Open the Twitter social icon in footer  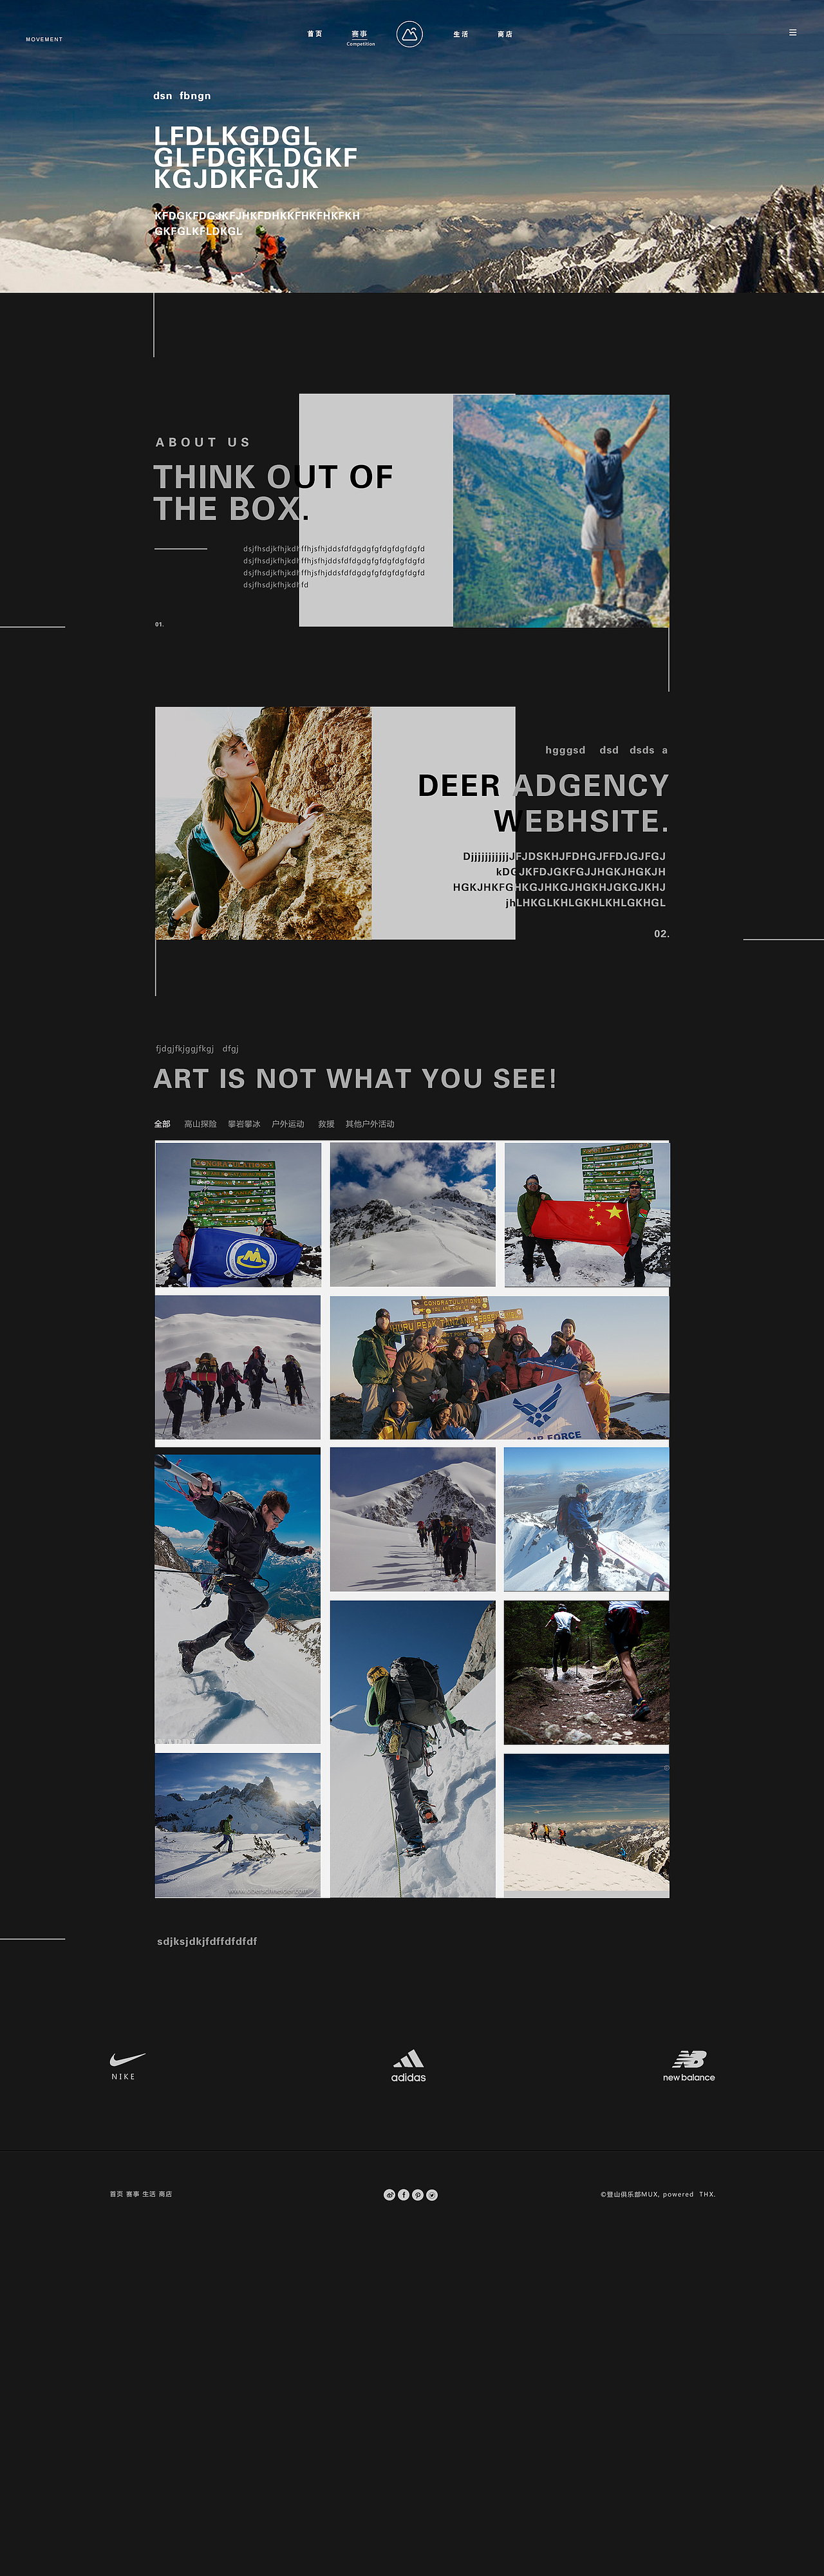coord(432,2195)
